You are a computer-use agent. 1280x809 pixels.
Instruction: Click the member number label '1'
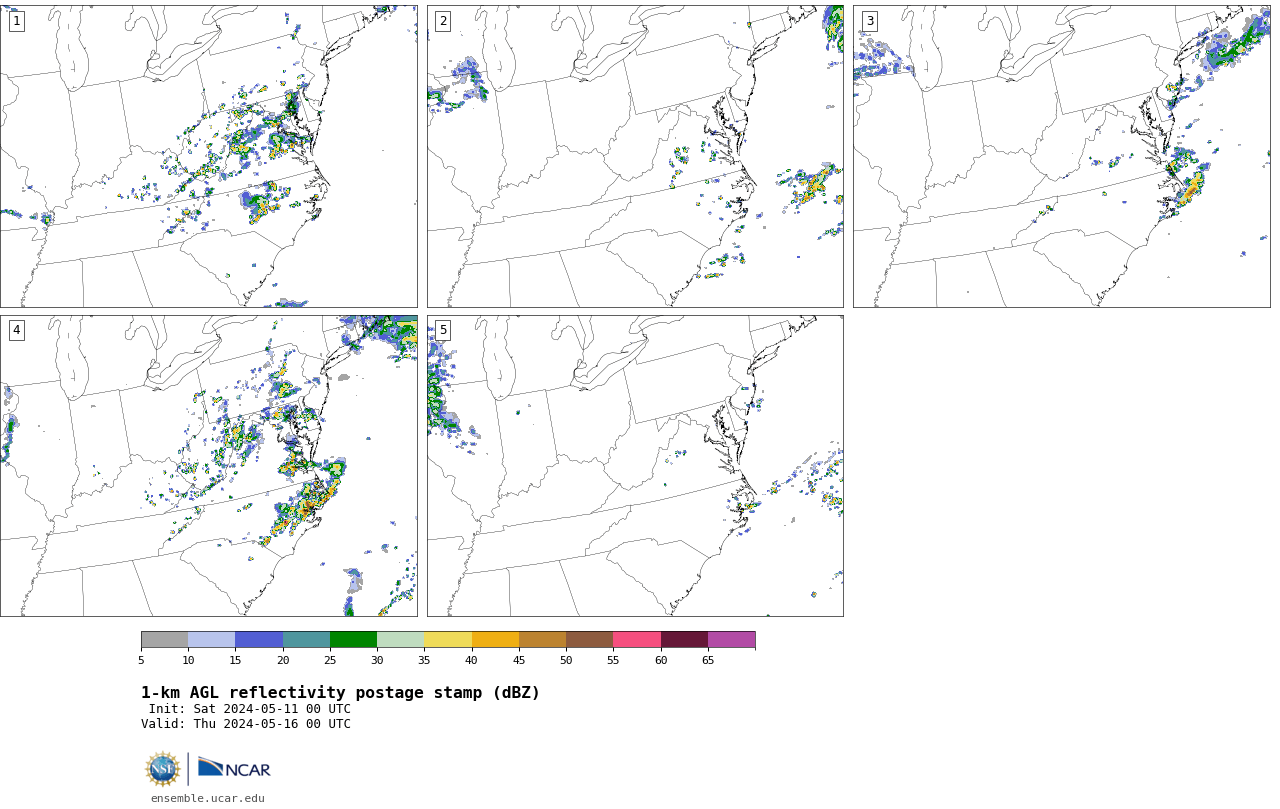tap(16, 21)
